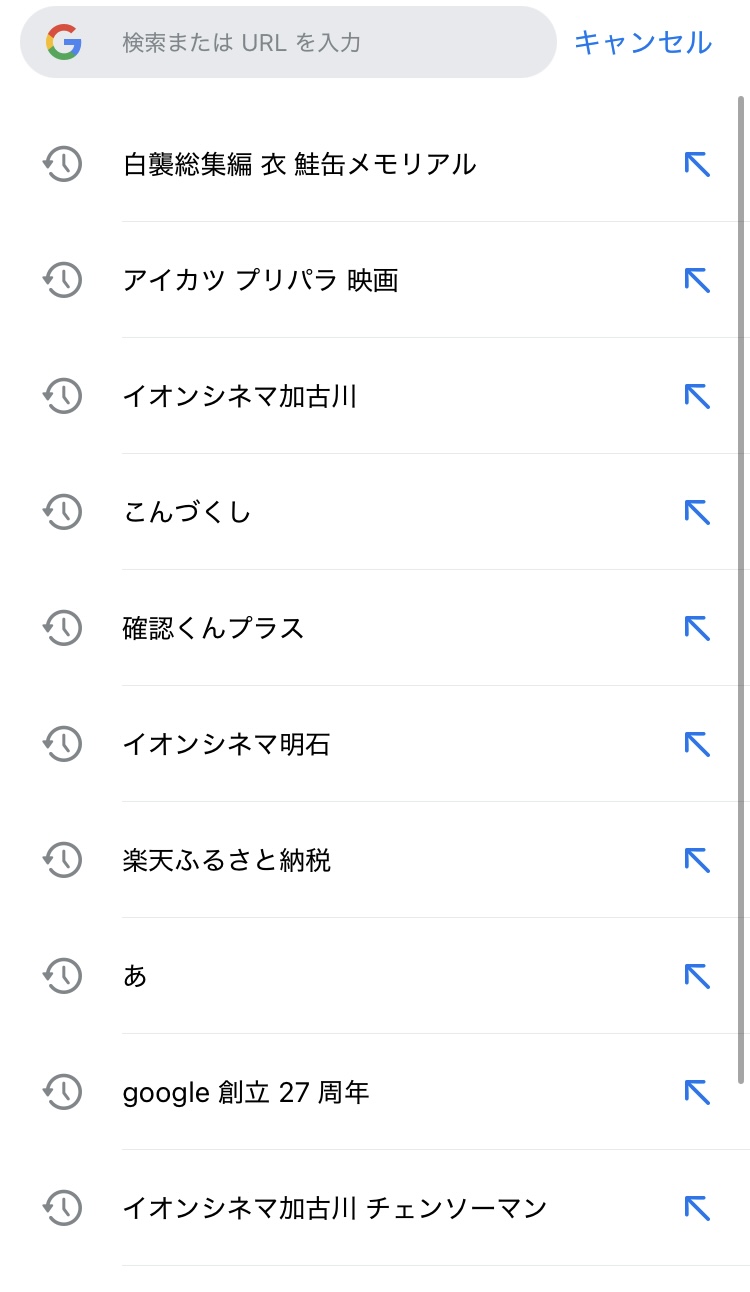Click the arrow icon next to こんづくし
This screenshot has height=1292, width=750.
click(x=697, y=512)
